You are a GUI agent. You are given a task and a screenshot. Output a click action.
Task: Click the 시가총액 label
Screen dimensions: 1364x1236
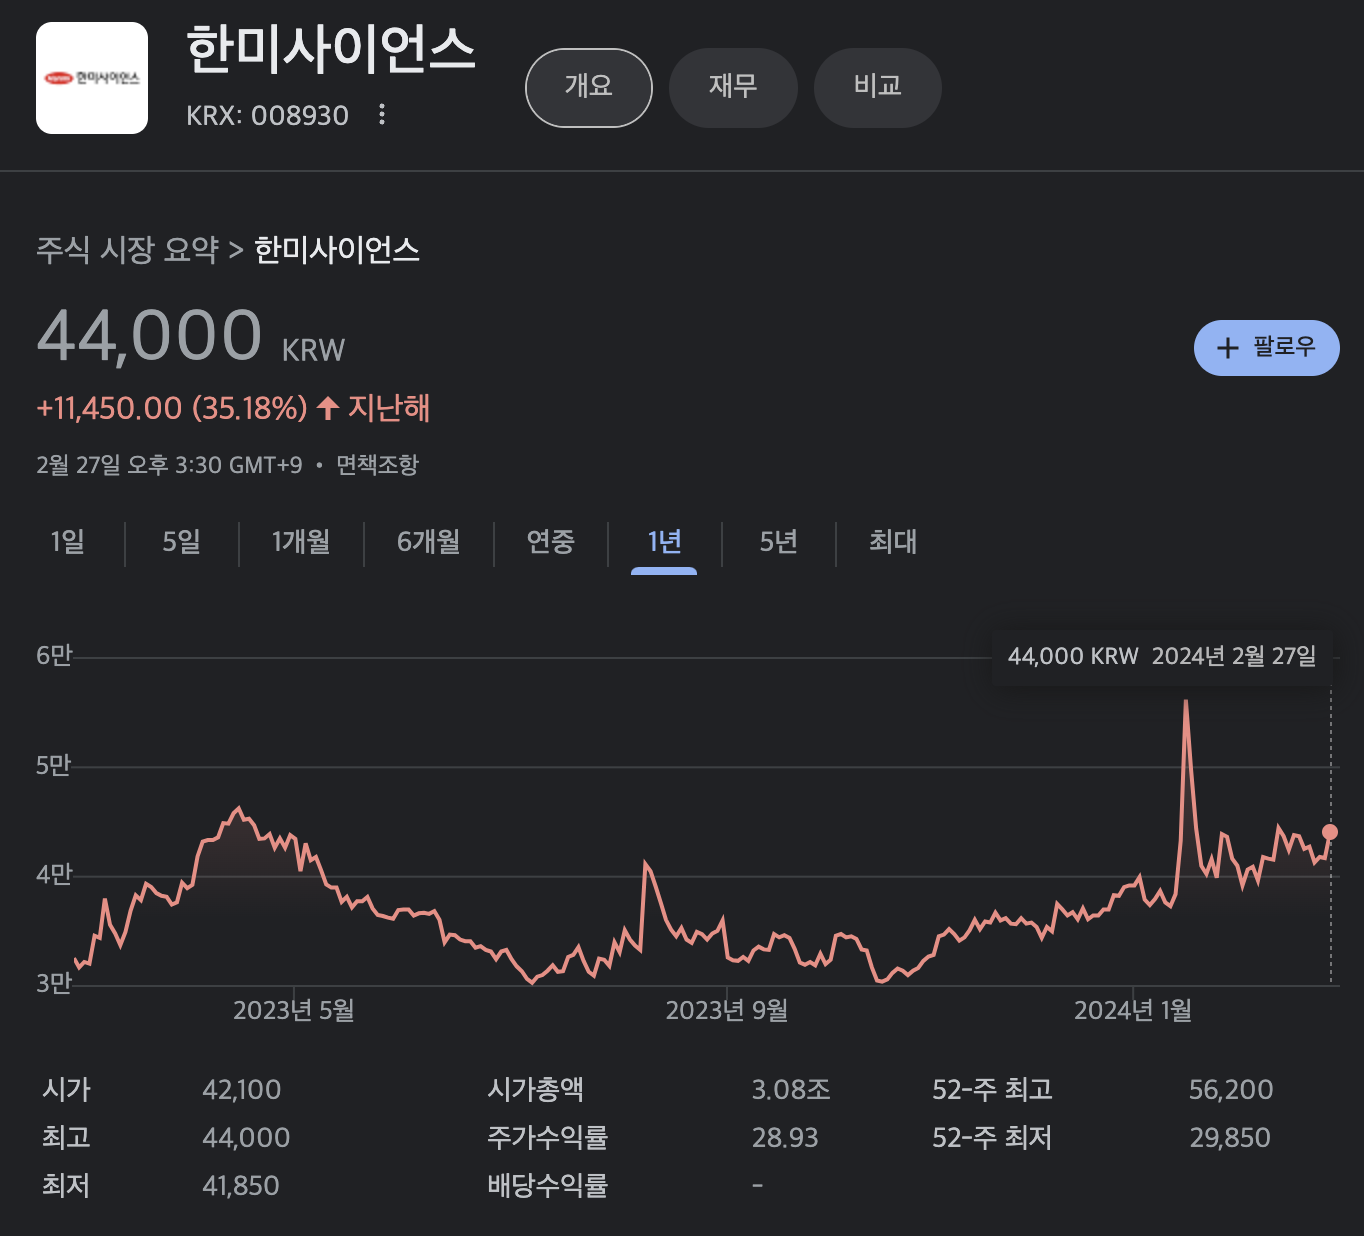point(536,1090)
